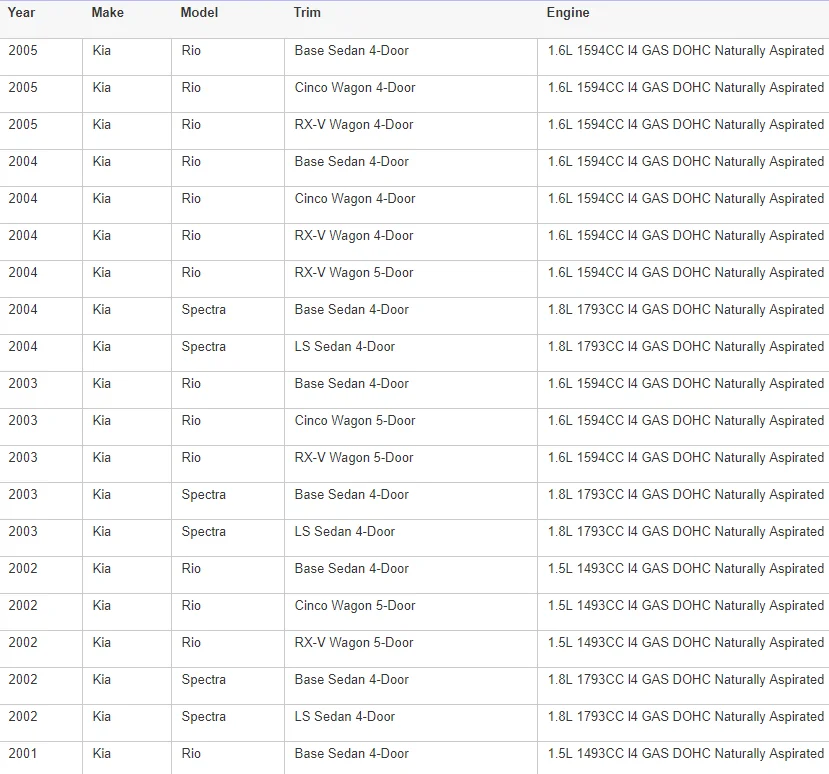This screenshot has width=829, height=774.
Task: Click the year 2001 cell
Action: 41,758
